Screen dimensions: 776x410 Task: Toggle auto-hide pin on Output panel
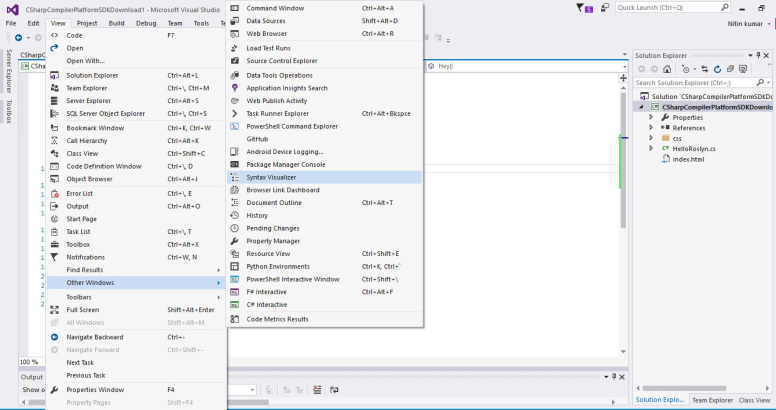coord(614,377)
